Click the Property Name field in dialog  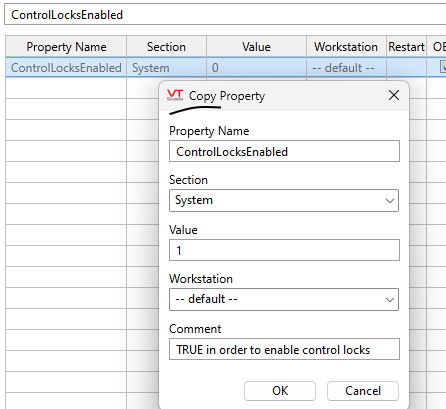(x=284, y=151)
